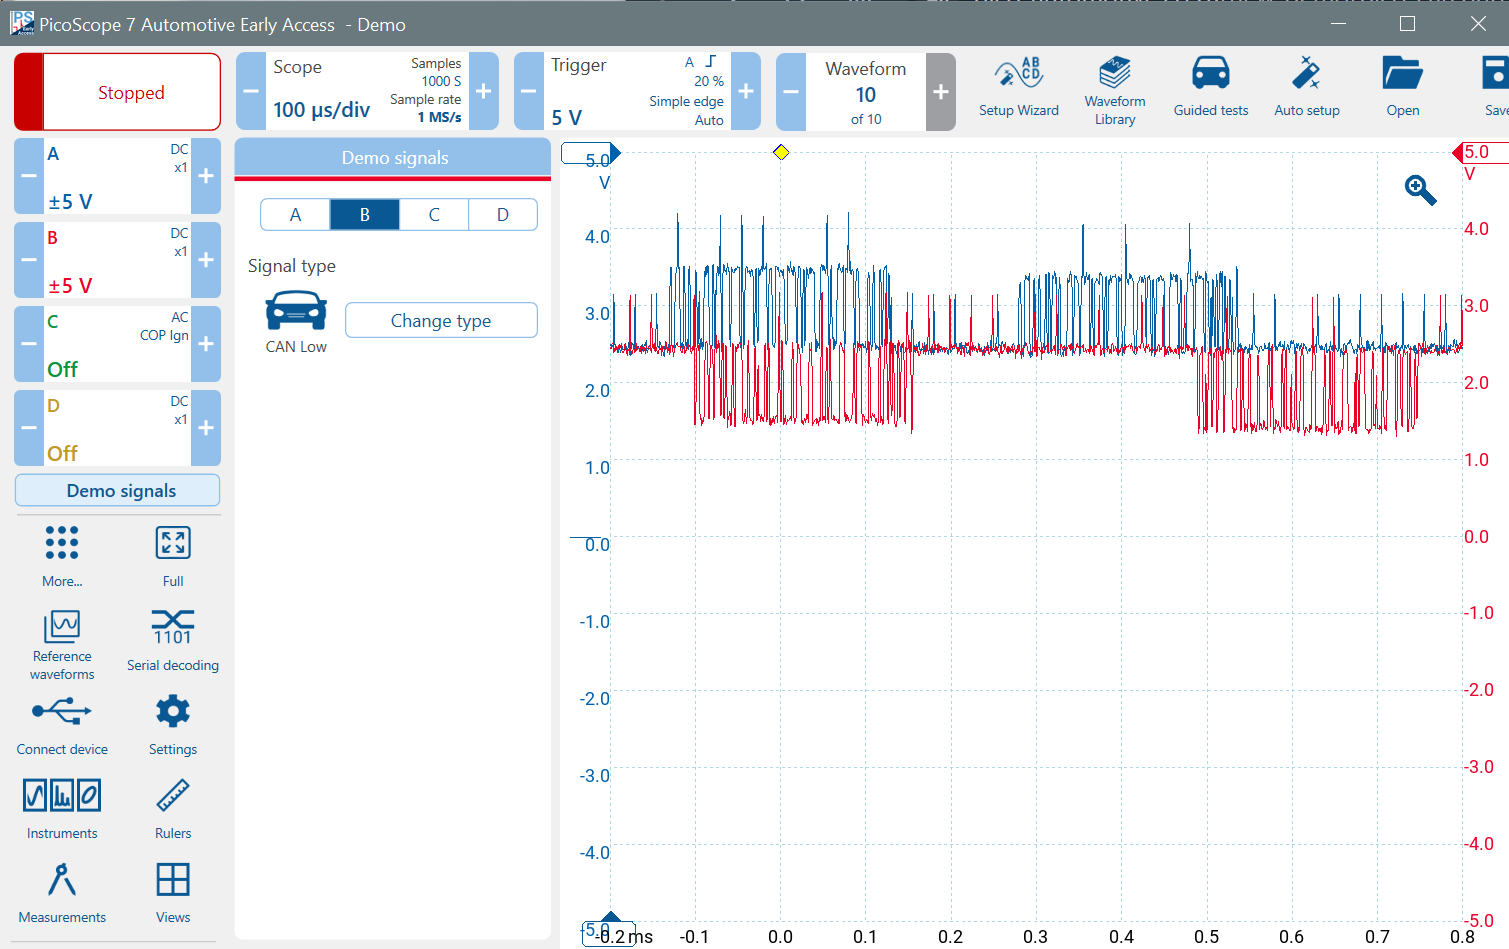The height and width of the screenshot is (949, 1509).
Task: Go to previous waveform buffer
Action: [x=791, y=92]
